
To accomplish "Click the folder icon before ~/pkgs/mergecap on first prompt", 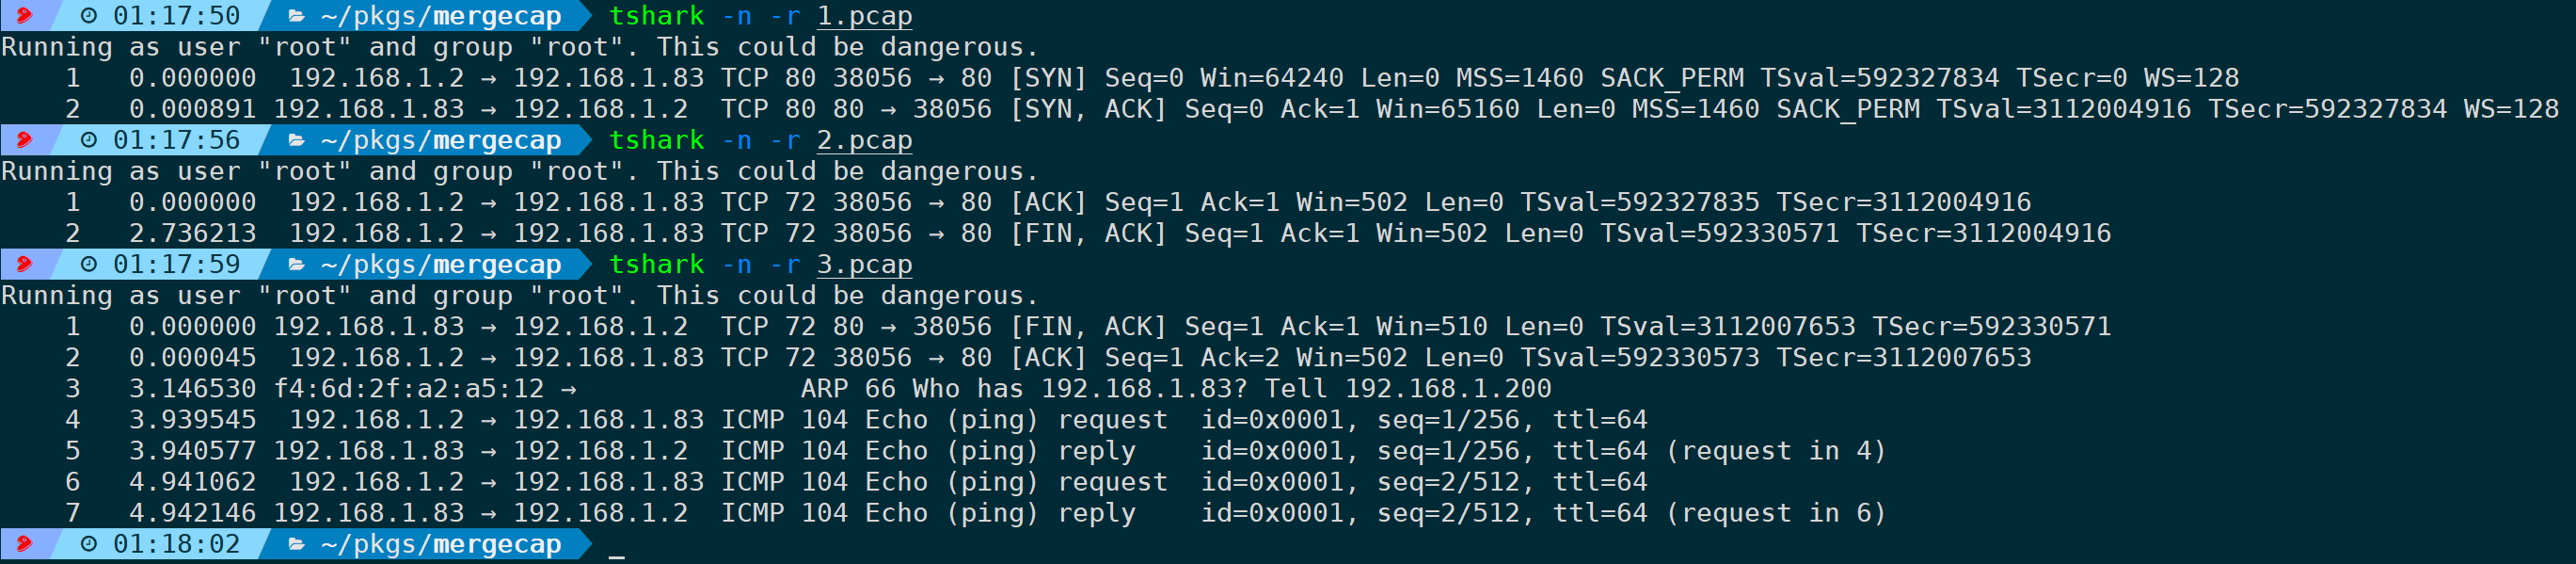I will [x=296, y=16].
